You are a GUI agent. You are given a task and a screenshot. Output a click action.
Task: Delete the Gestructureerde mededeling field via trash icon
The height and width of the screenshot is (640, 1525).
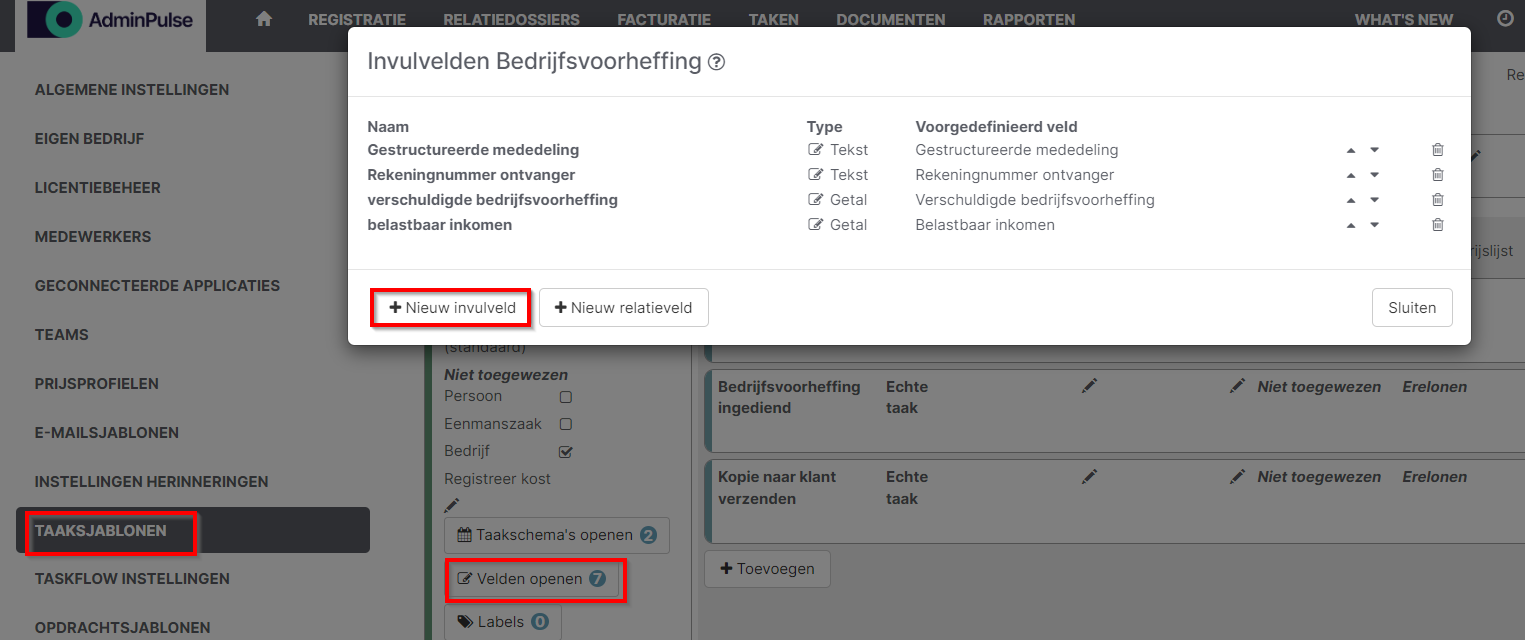[1437, 150]
